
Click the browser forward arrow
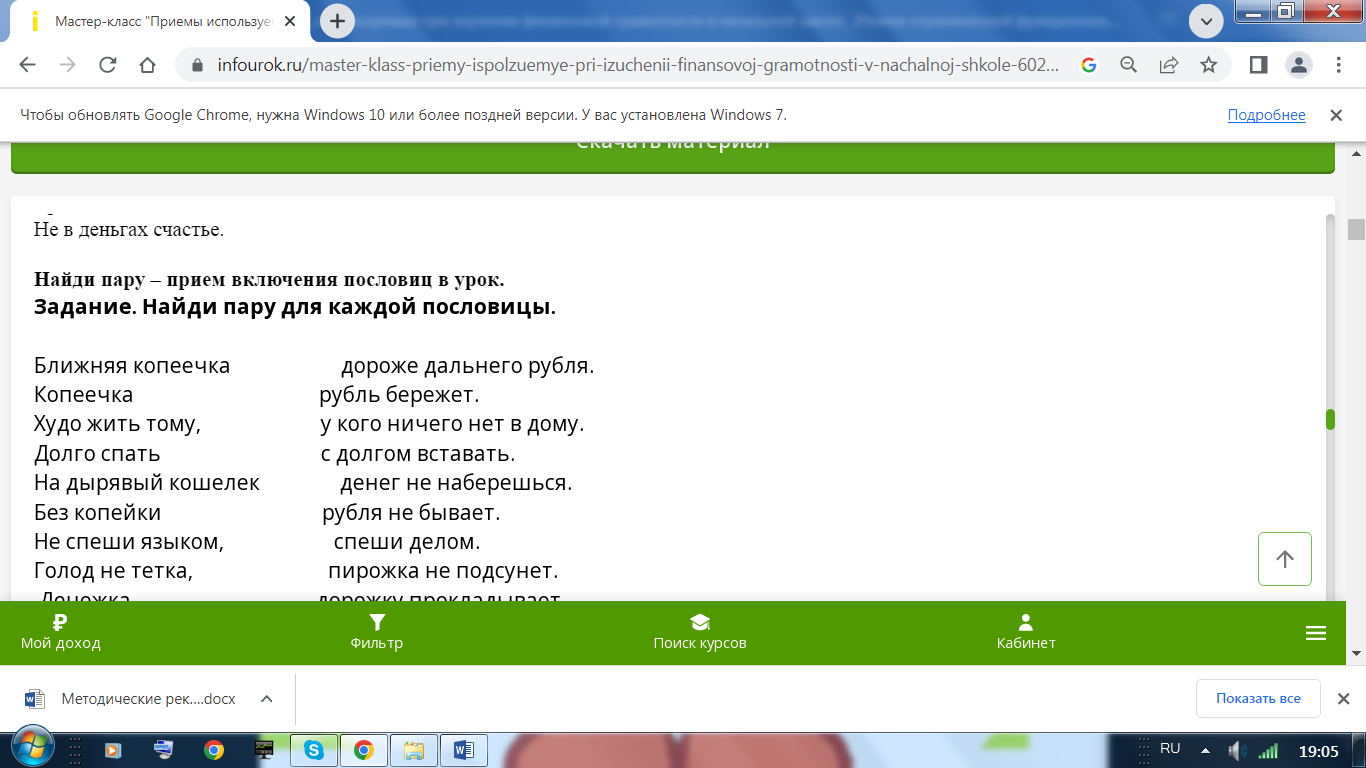pyautogui.click(x=67, y=65)
